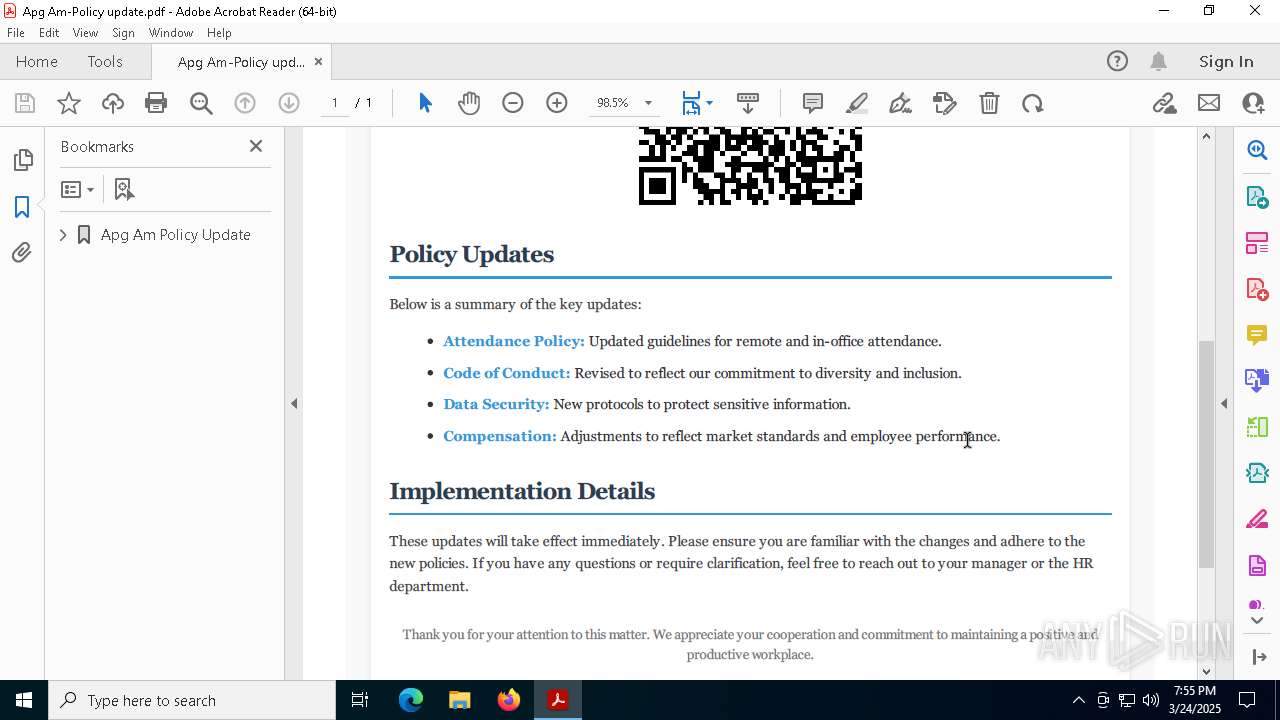View notifications bell
The width and height of the screenshot is (1280, 720).
(x=1158, y=62)
